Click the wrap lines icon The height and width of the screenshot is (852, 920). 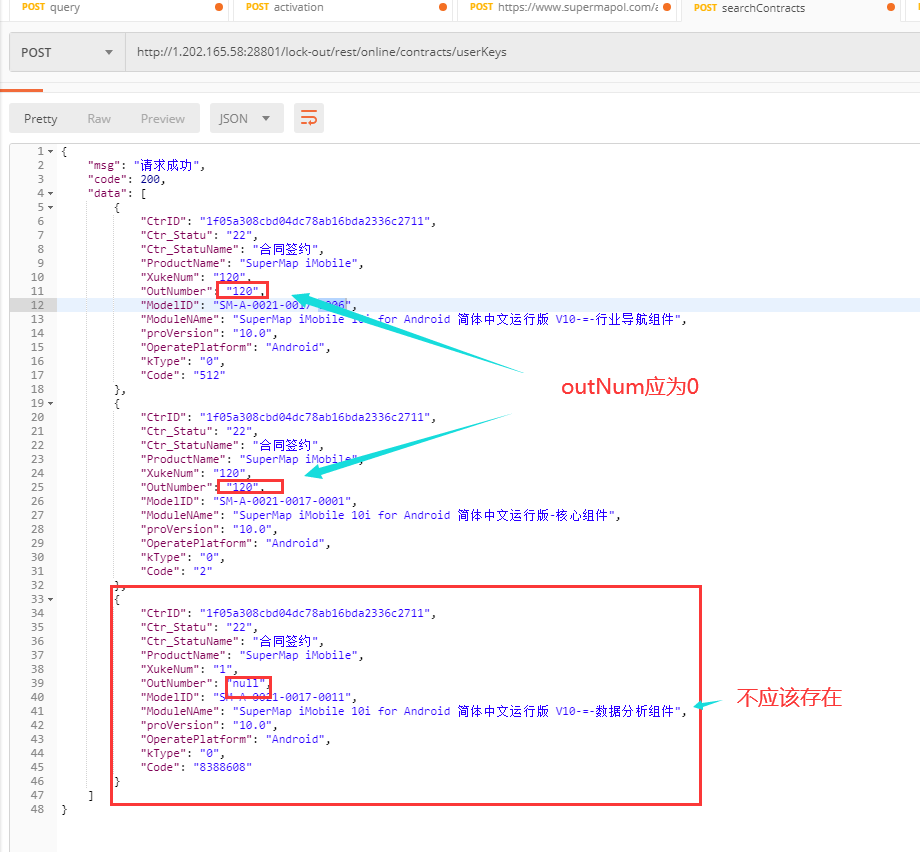pos(309,118)
